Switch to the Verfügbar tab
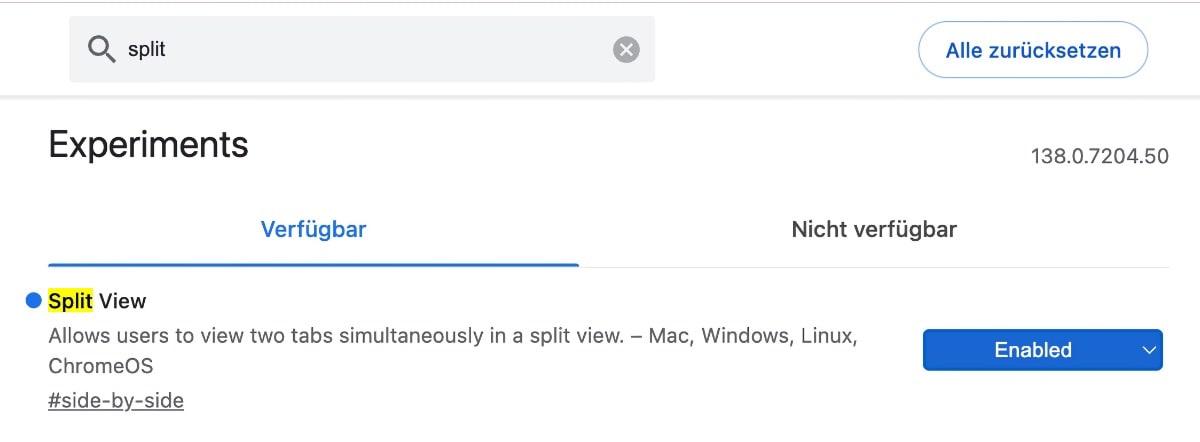This screenshot has width=1200, height=442. [313, 230]
